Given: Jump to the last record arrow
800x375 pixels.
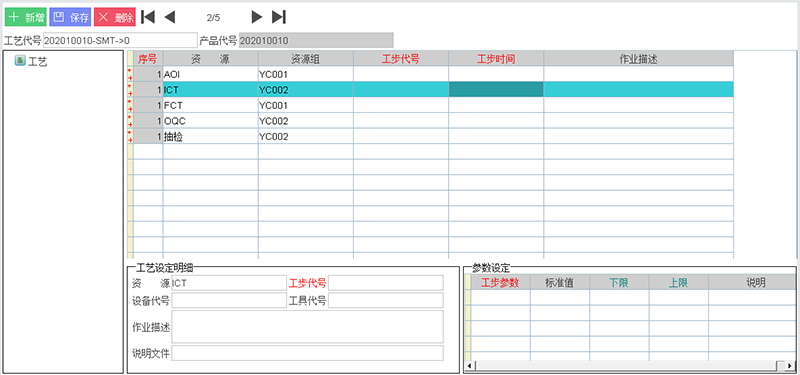Looking at the screenshot, I should 279,17.
